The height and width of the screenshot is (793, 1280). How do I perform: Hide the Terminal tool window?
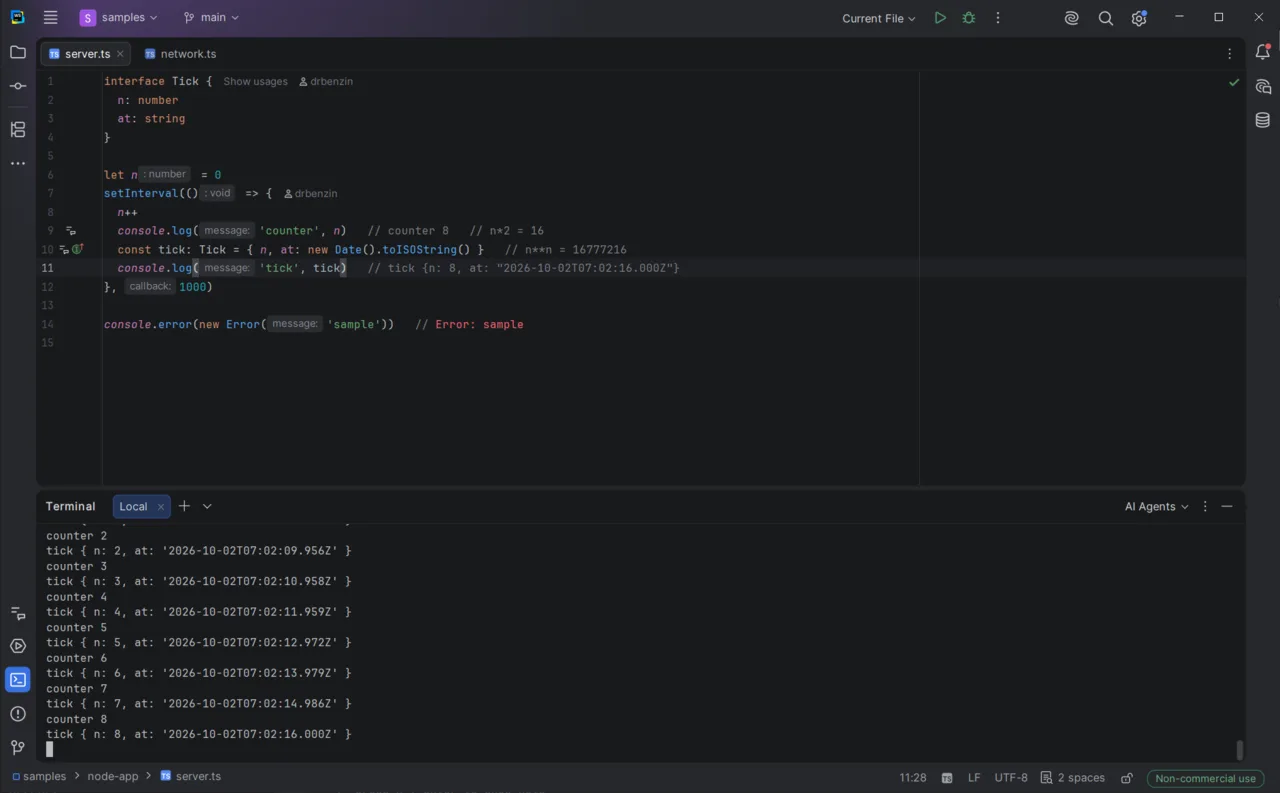1227,506
